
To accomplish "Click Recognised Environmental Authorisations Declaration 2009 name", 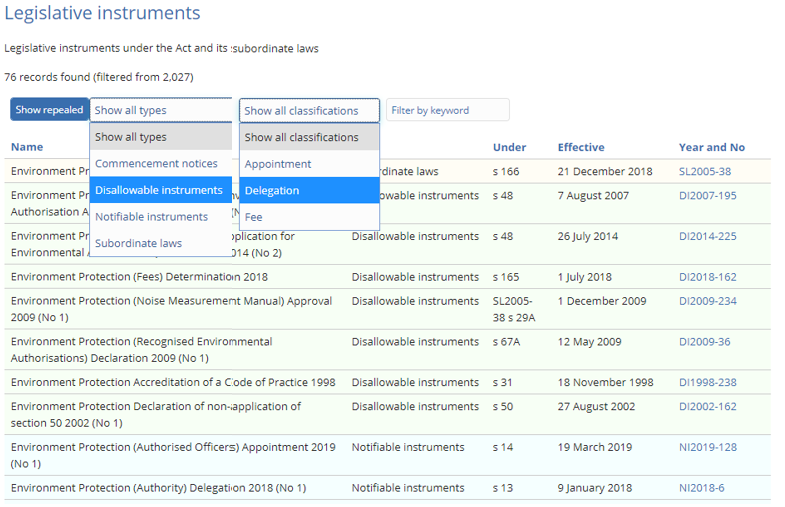I will click(142, 350).
